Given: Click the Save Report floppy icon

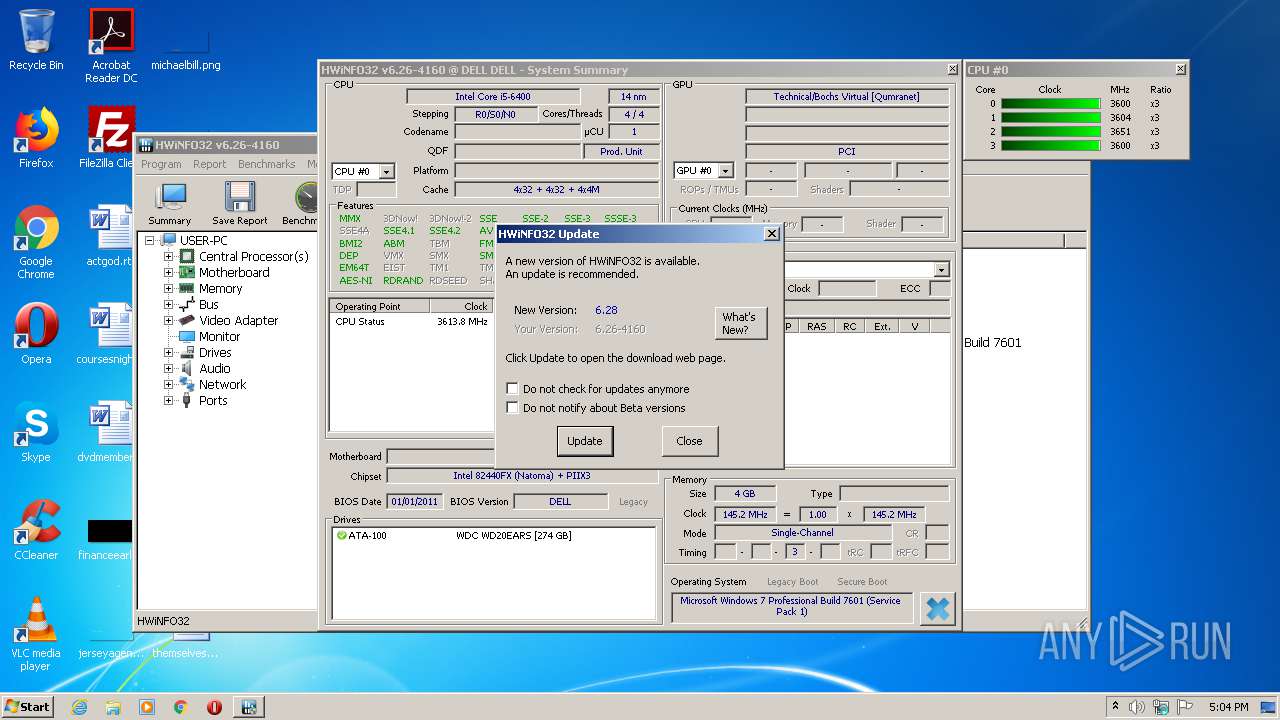Looking at the screenshot, I should (x=239, y=204).
